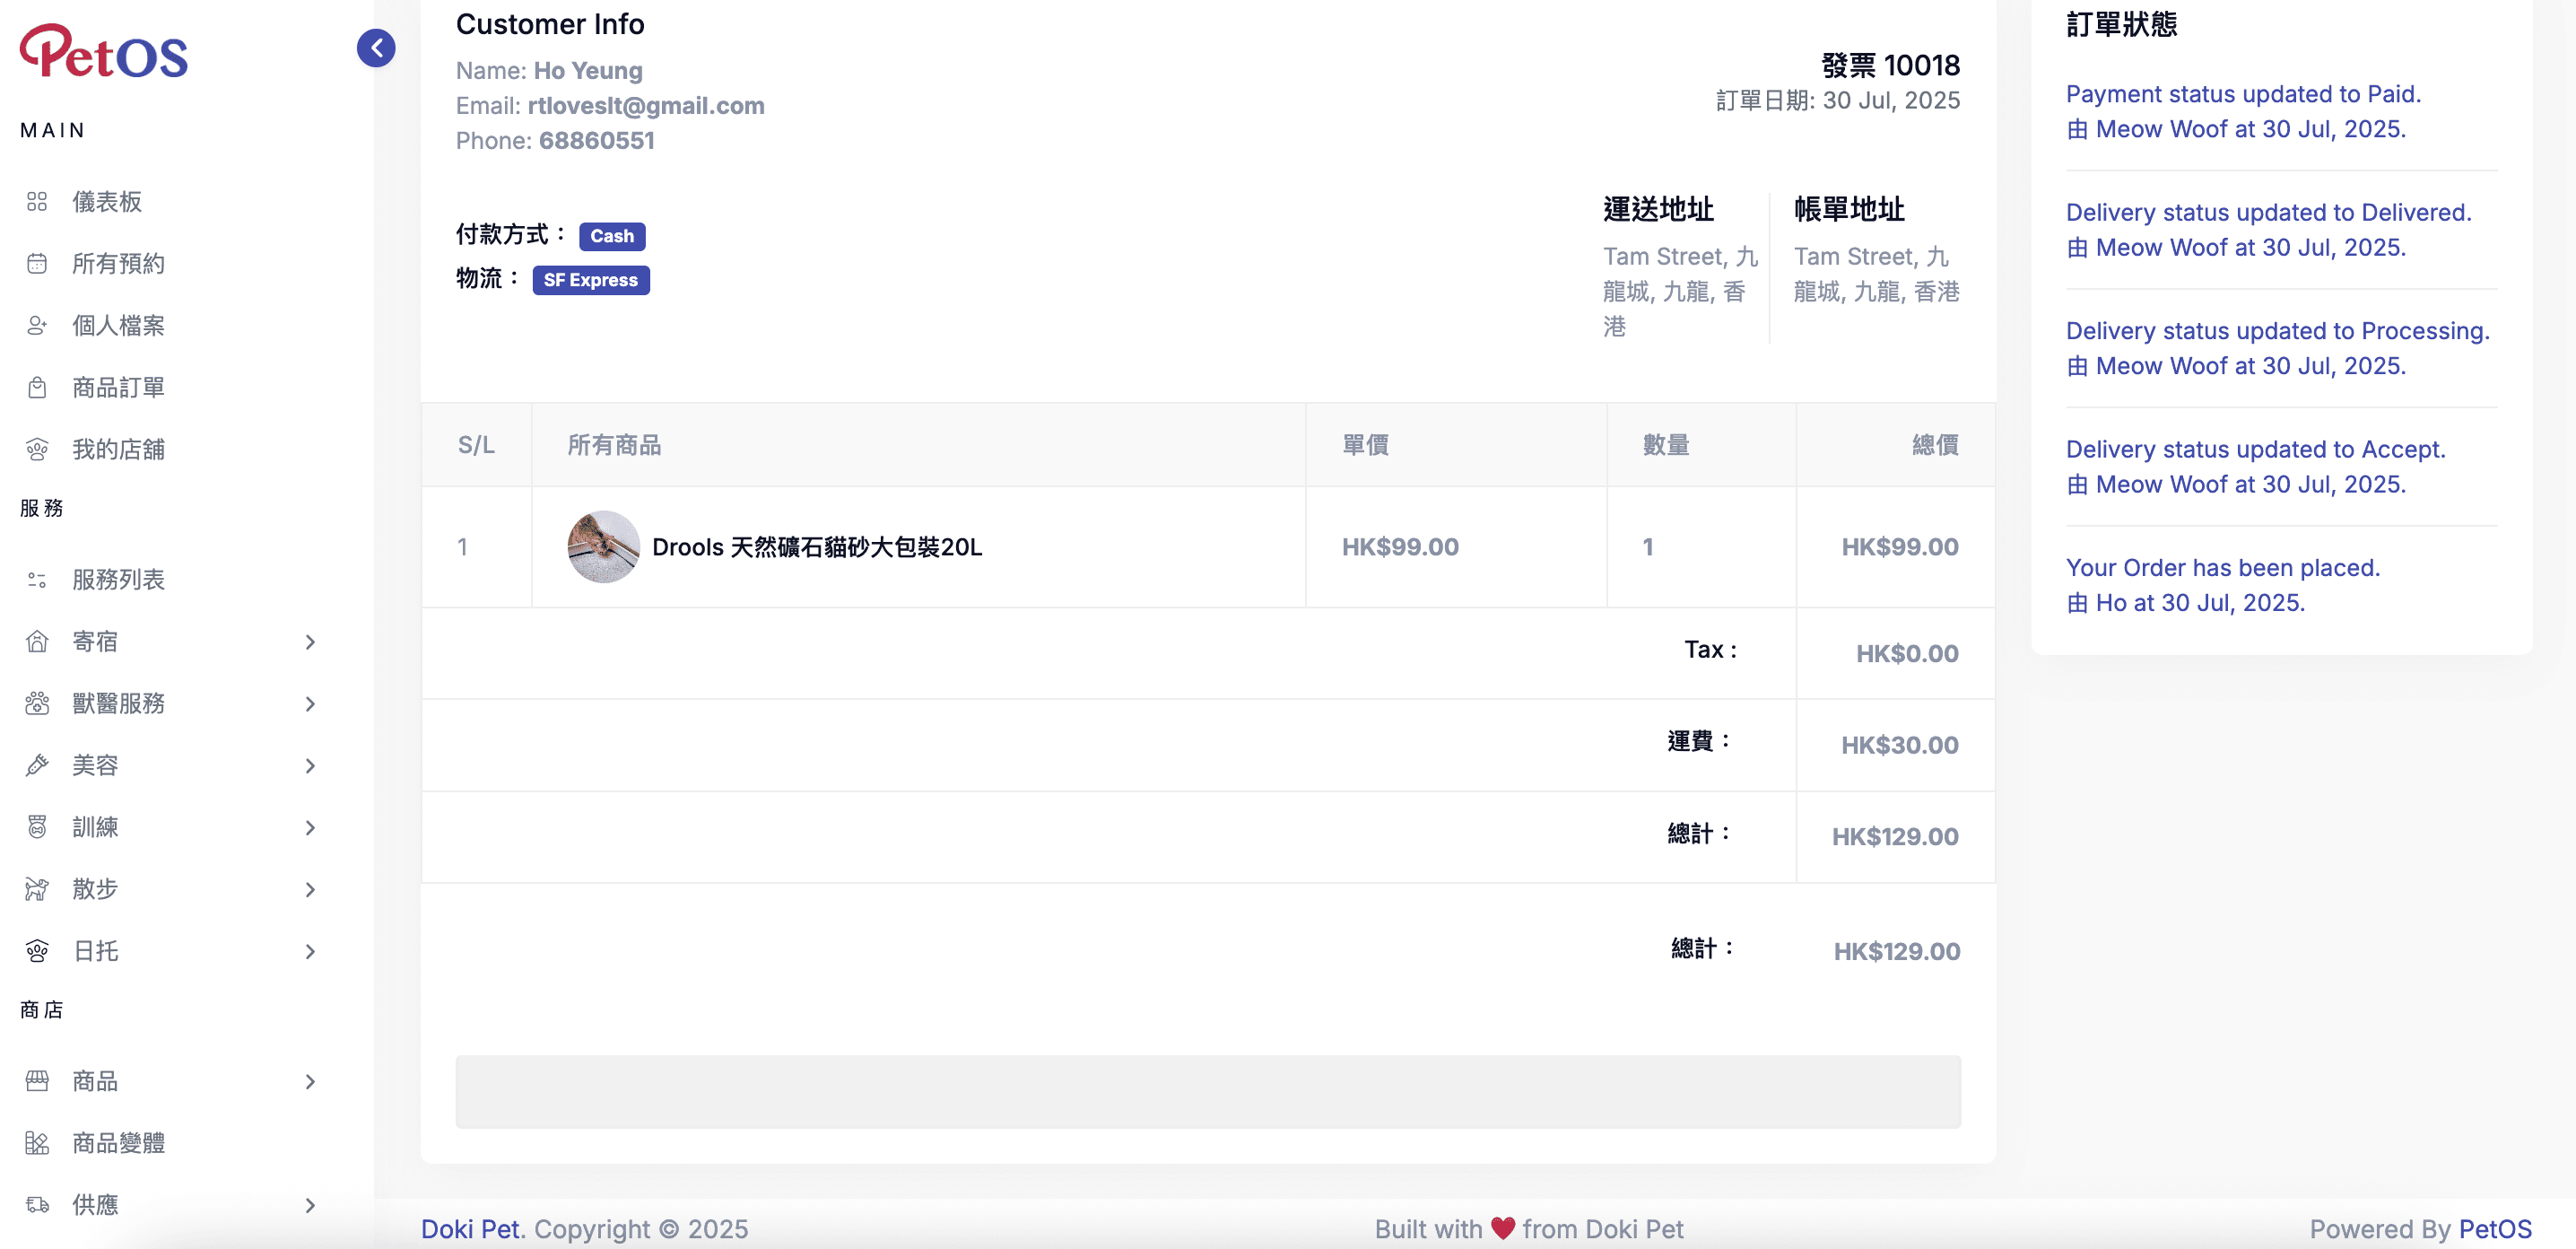This screenshot has width=2576, height=1249.
Task: Click the 所有商品 column header
Action: click(x=614, y=445)
